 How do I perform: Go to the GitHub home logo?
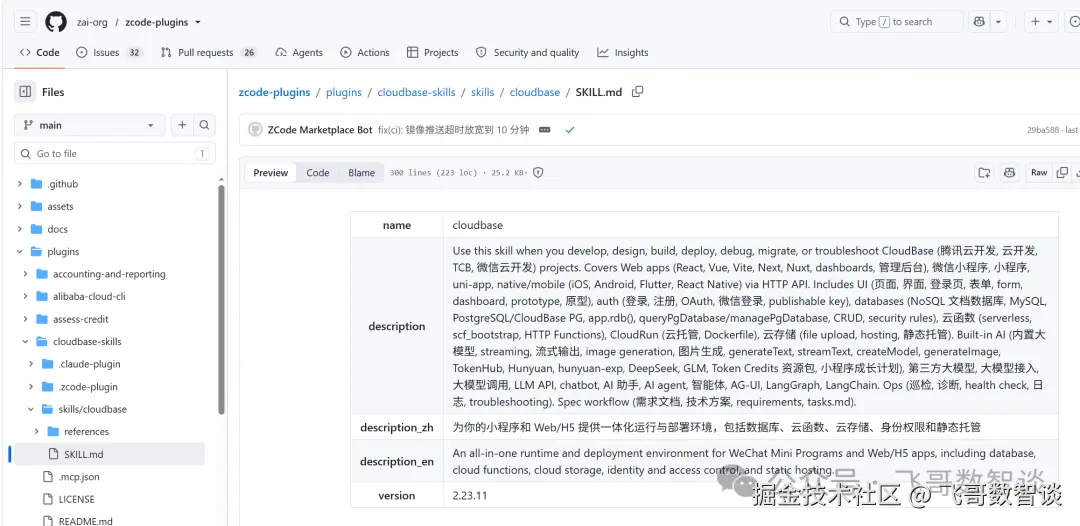click(x=56, y=22)
